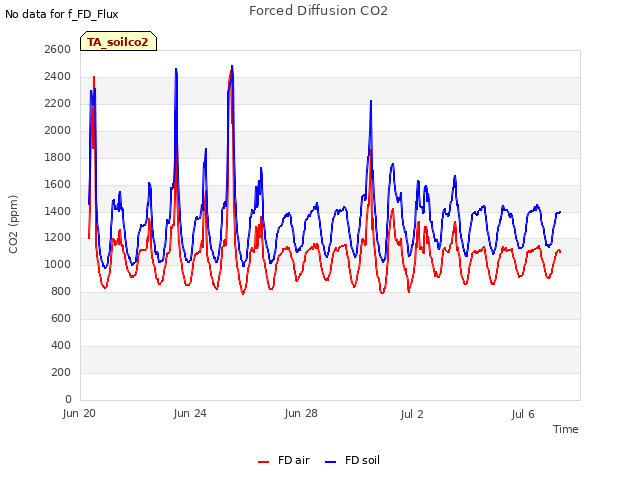Click the Jun 24 x-axis label
This screenshot has height=480, width=640.
tap(190, 413)
